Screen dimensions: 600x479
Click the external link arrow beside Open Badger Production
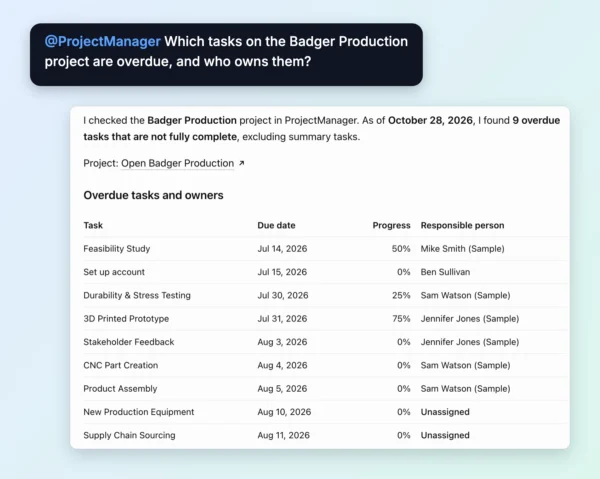tap(241, 163)
